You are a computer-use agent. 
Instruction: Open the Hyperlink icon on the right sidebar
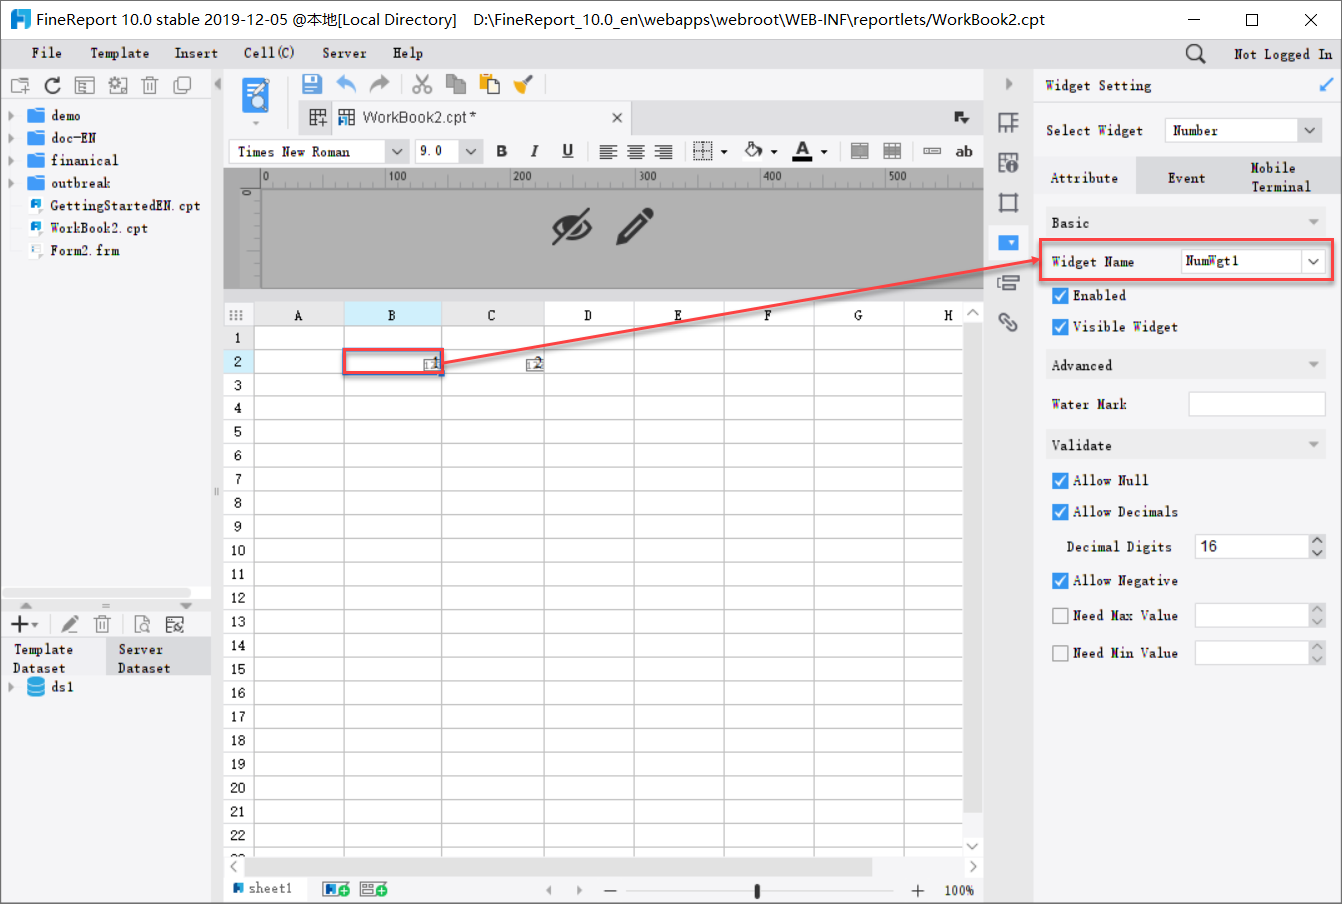1008,322
